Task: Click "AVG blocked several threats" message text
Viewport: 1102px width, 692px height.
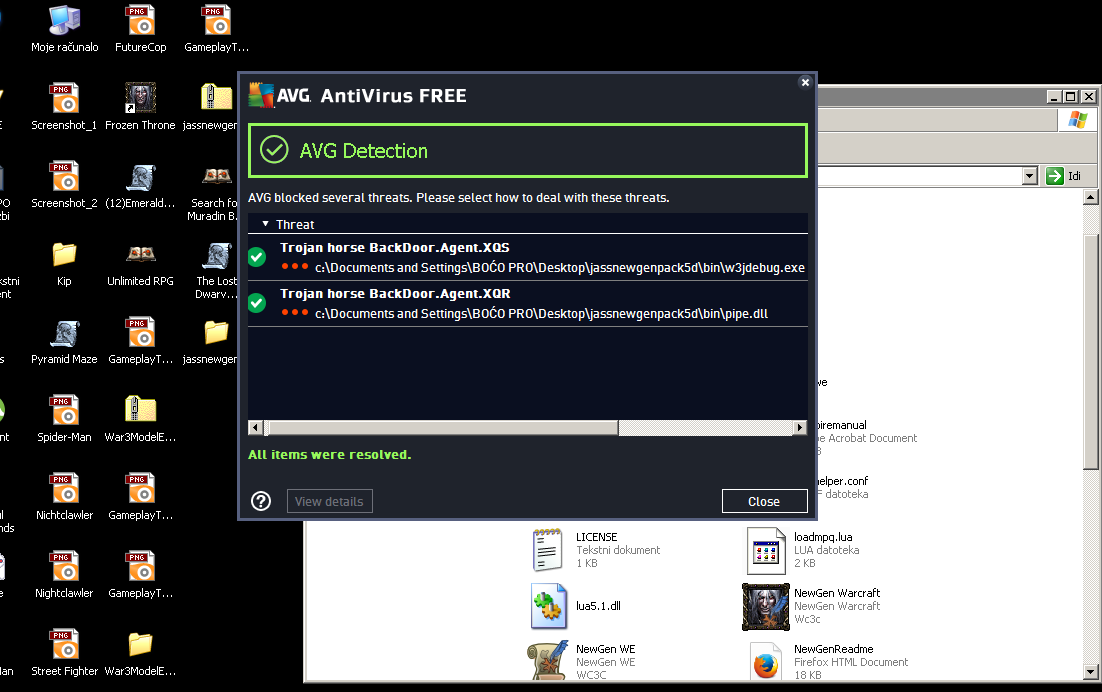Action: [459, 197]
